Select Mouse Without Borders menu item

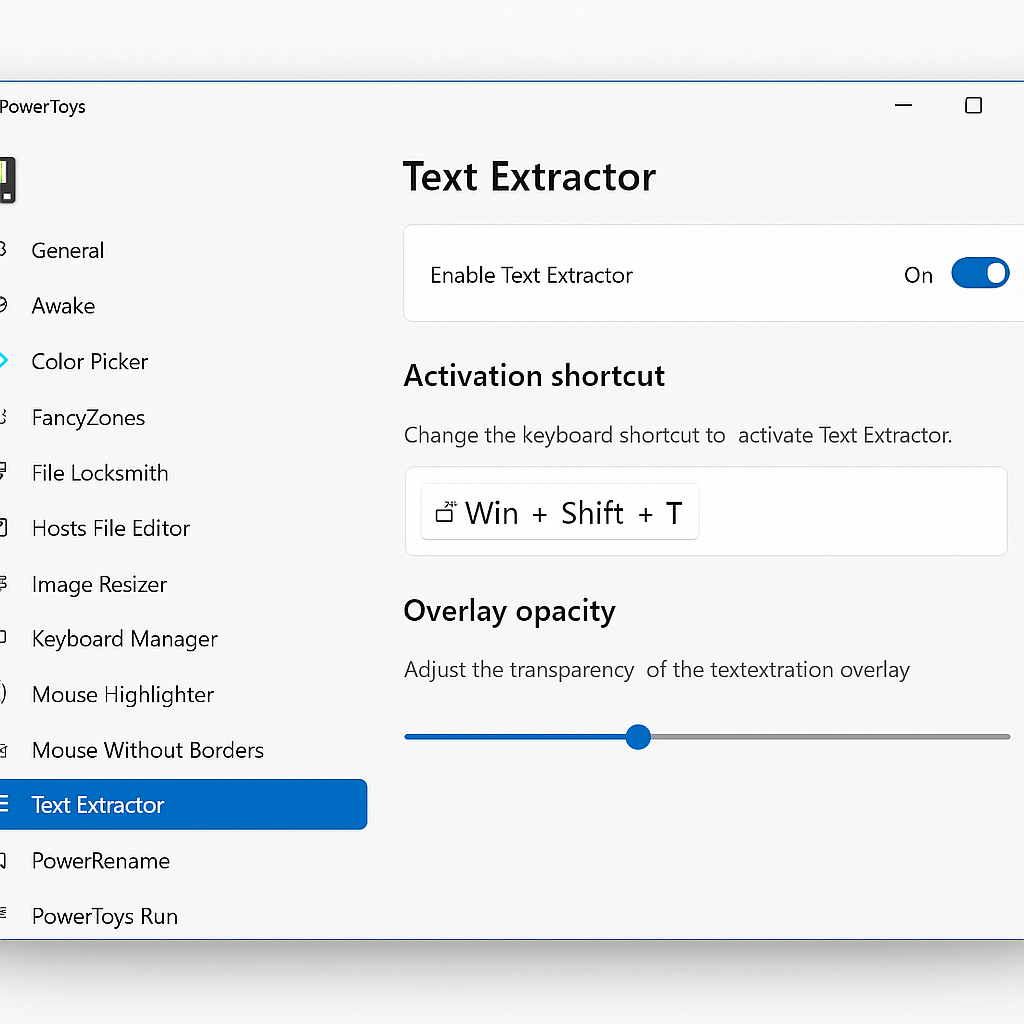click(147, 750)
